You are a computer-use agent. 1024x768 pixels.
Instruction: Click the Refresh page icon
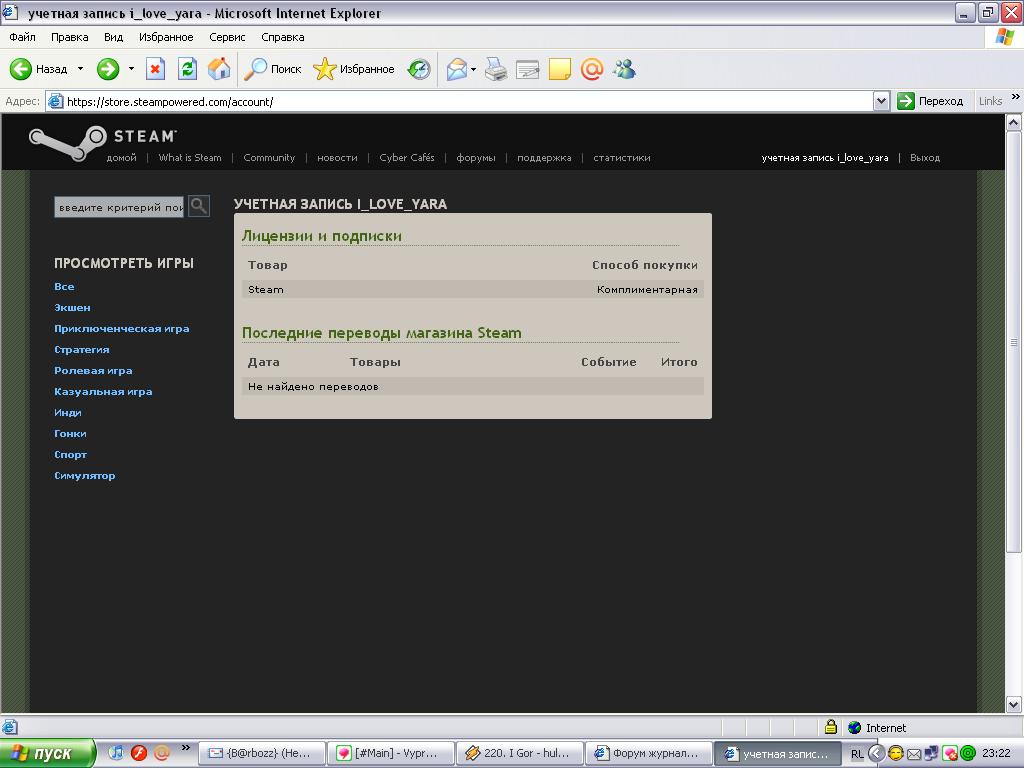pyautogui.click(x=187, y=69)
